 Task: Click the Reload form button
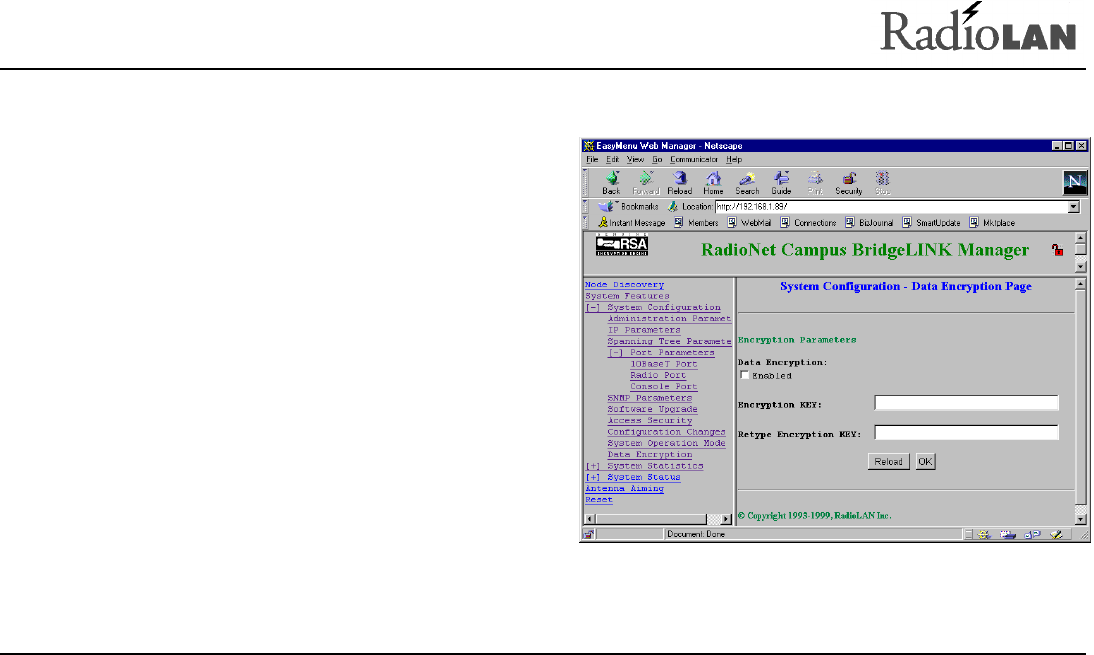(x=888, y=462)
